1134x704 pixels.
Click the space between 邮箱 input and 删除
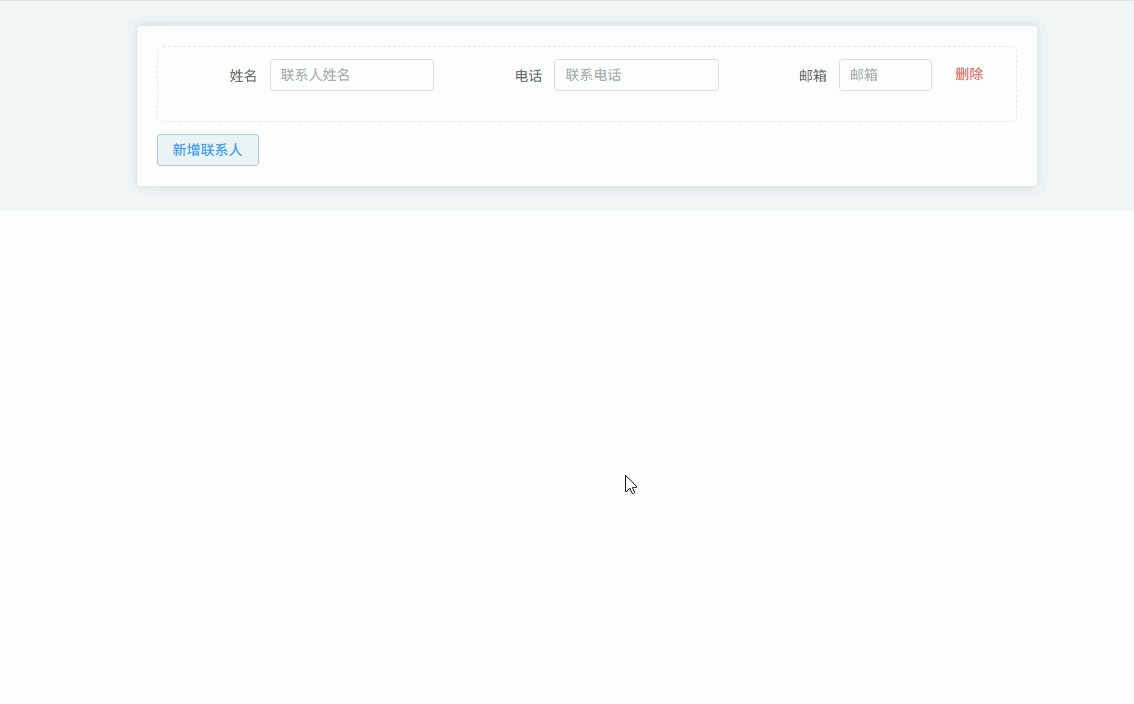point(943,75)
